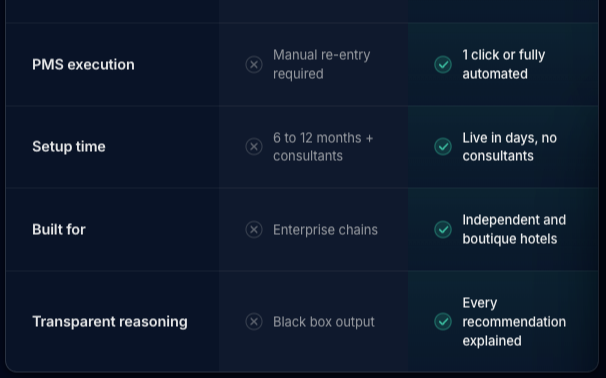Click the green checkmark beside 1 click or fully automated

click(x=443, y=65)
